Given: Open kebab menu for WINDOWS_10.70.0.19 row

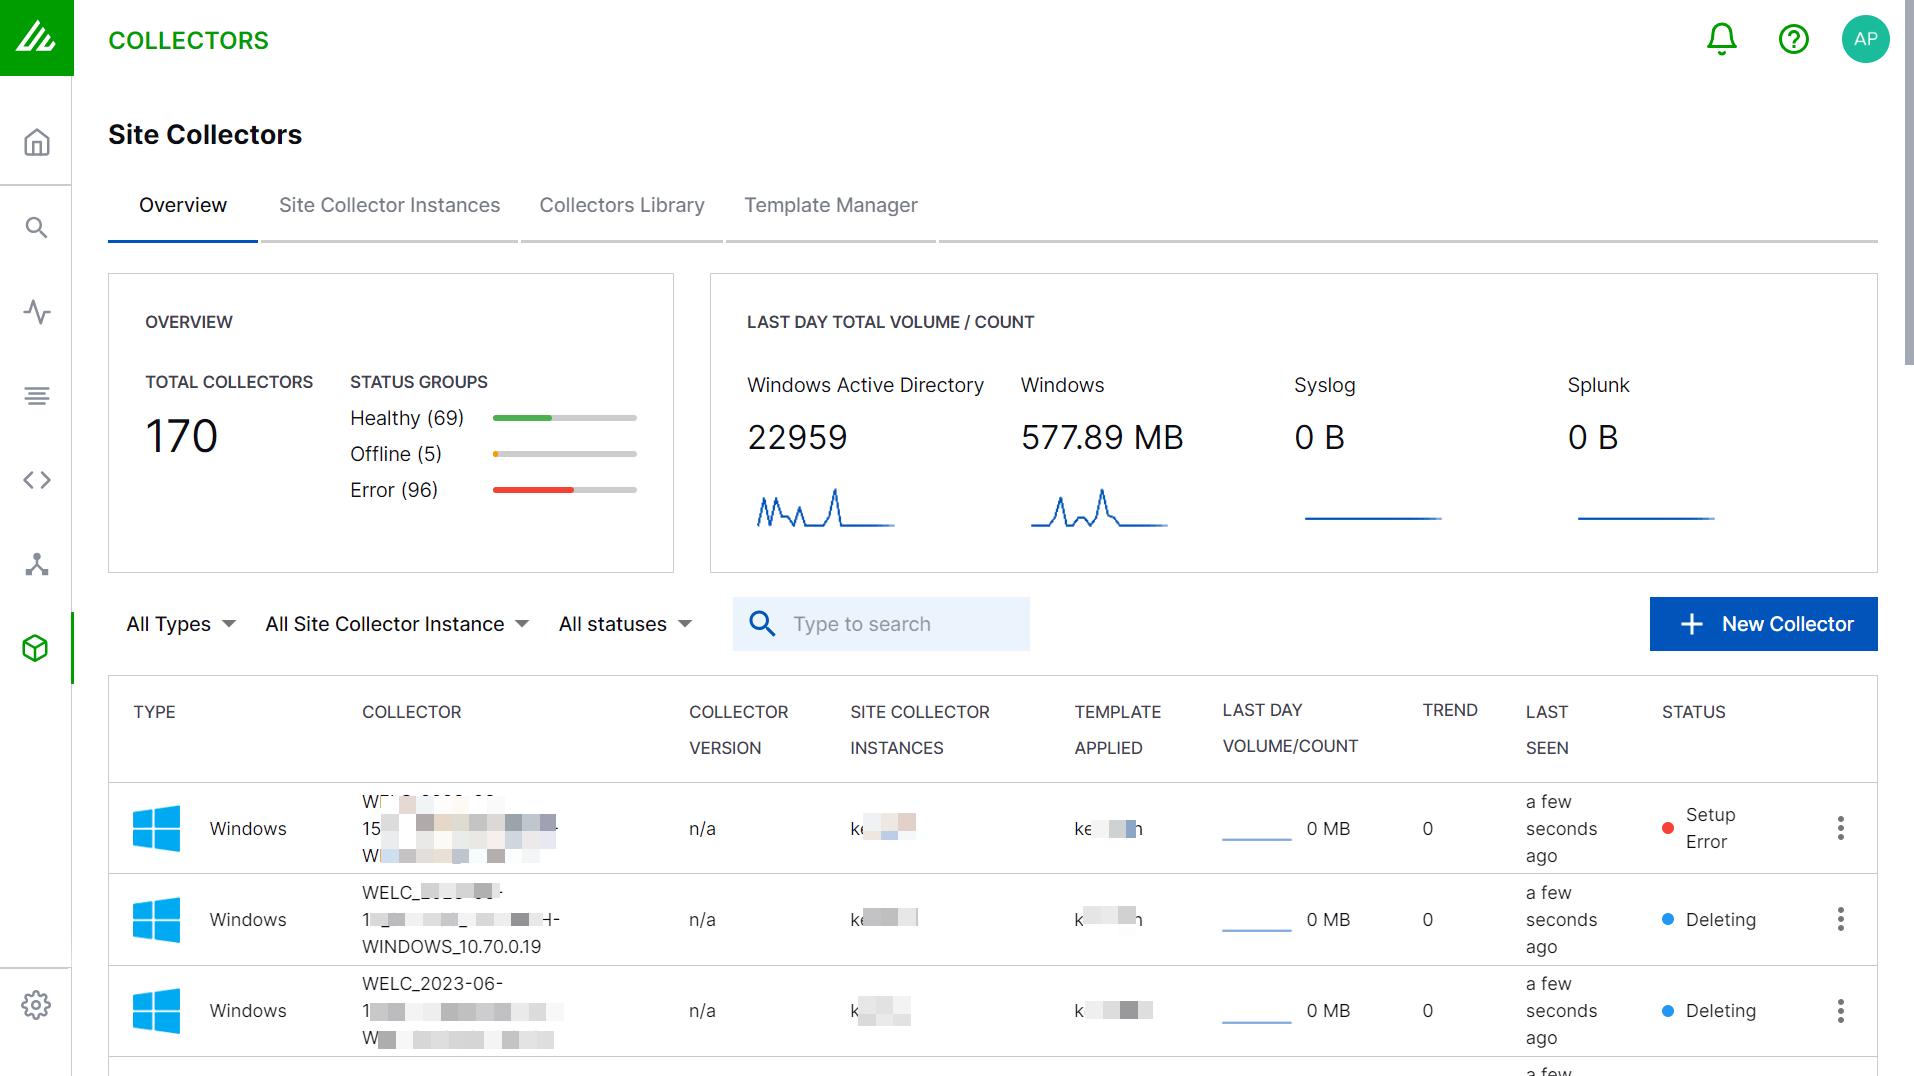Looking at the screenshot, I should click(x=1840, y=919).
